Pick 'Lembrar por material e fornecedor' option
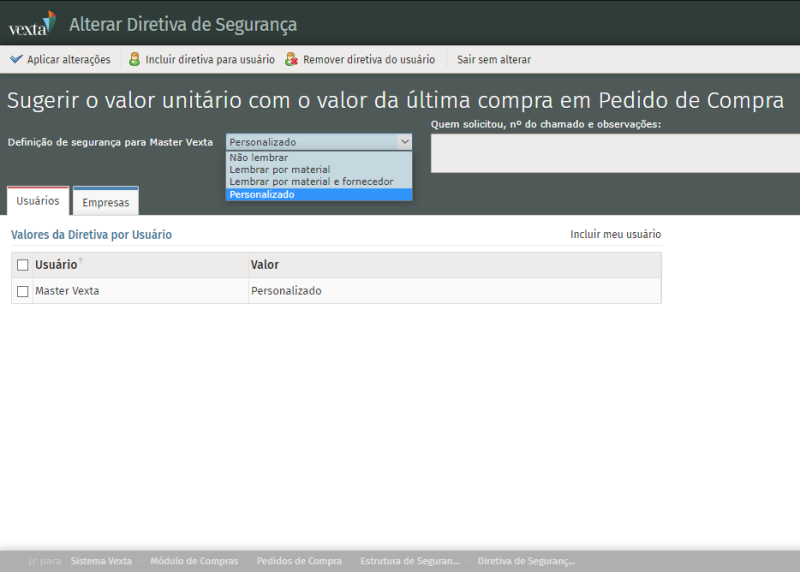 pos(311,182)
